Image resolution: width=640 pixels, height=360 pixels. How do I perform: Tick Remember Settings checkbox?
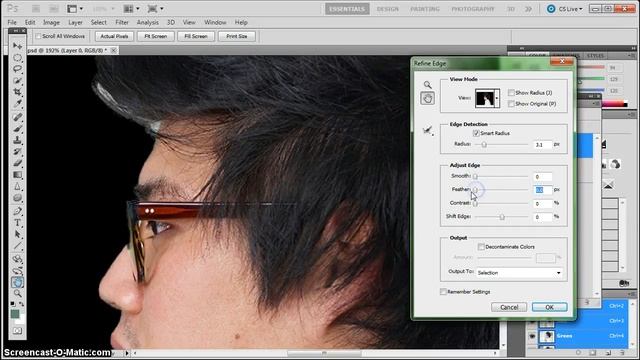[x=443, y=291]
